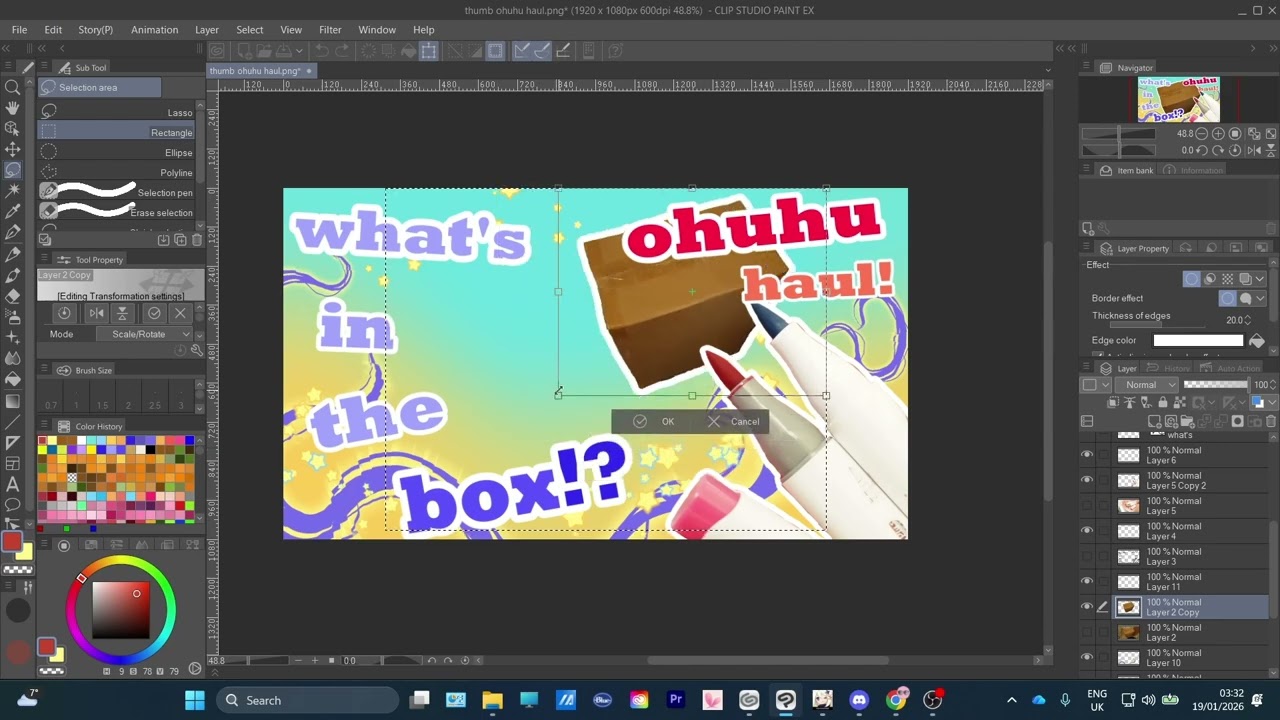Click the white Edge color swatch
The width and height of the screenshot is (1280, 720).
pyautogui.click(x=1198, y=341)
